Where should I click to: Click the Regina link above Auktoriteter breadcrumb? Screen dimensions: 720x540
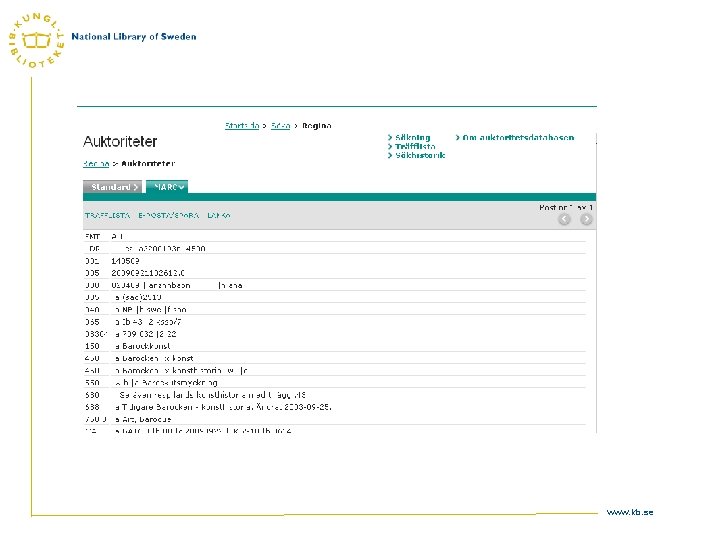pyautogui.click(x=96, y=163)
